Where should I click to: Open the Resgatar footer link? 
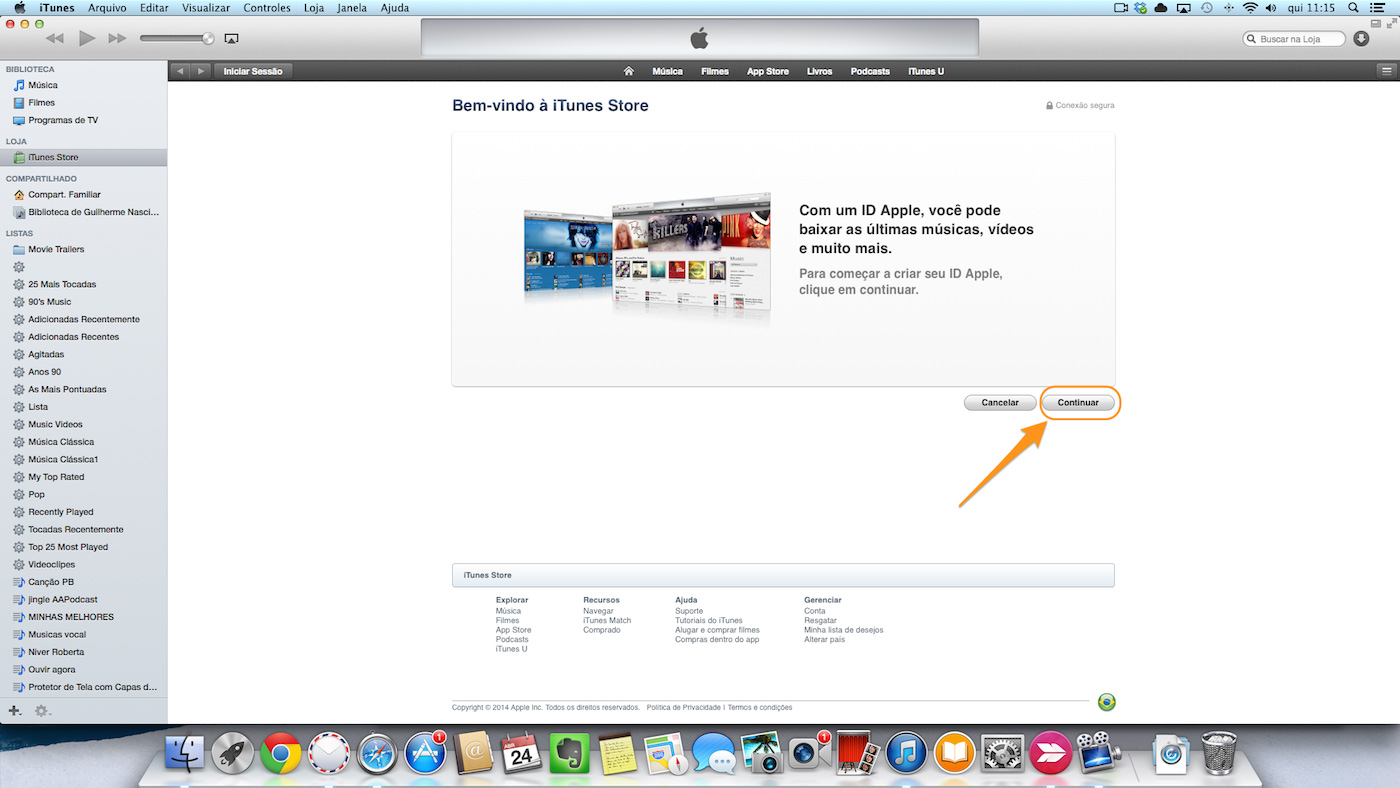point(820,620)
